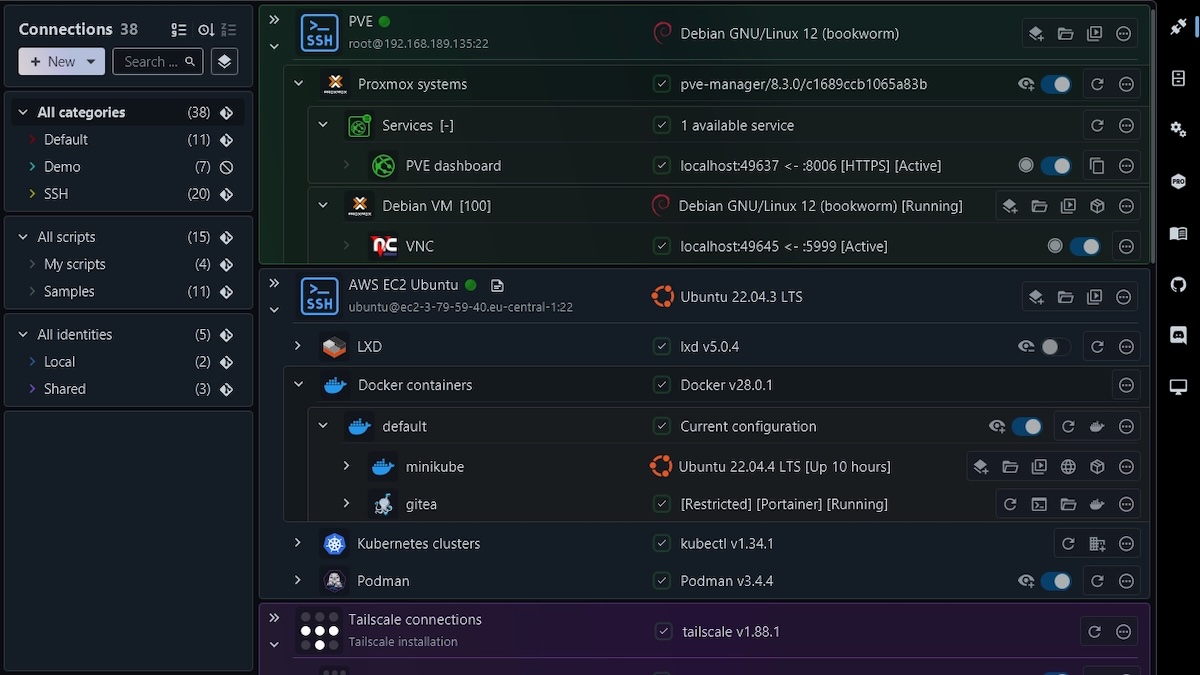
Task: Open the Discord icon in right sidebar
Action: coord(1178,336)
